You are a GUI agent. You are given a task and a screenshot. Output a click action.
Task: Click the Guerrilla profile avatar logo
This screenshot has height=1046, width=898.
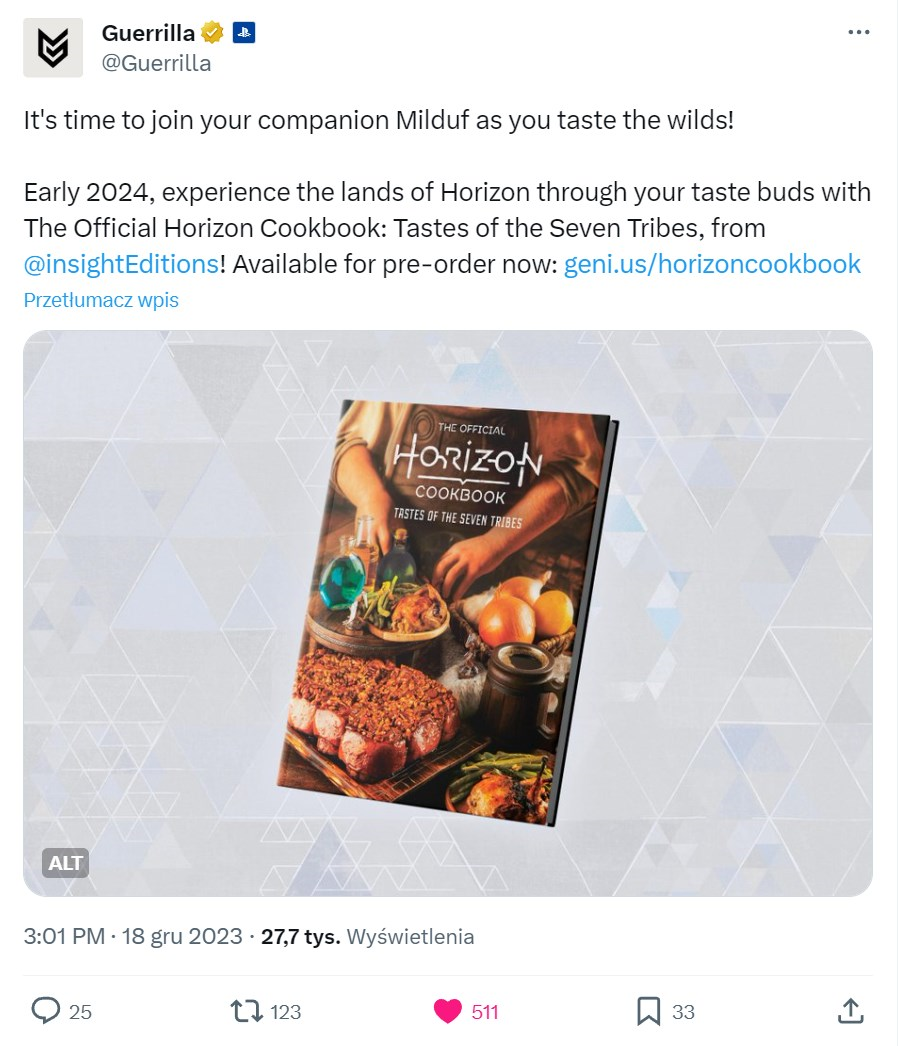pyautogui.click(x=53, y=47)
